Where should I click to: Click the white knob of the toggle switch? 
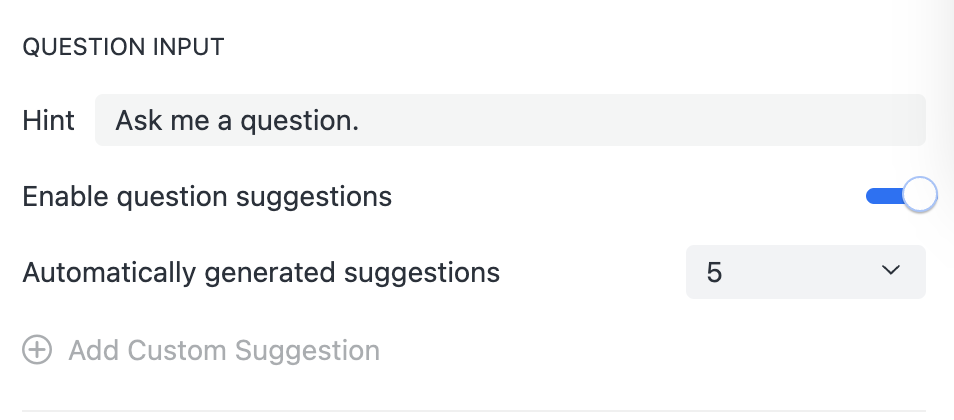pyautogui.click(x=919, y=195)
